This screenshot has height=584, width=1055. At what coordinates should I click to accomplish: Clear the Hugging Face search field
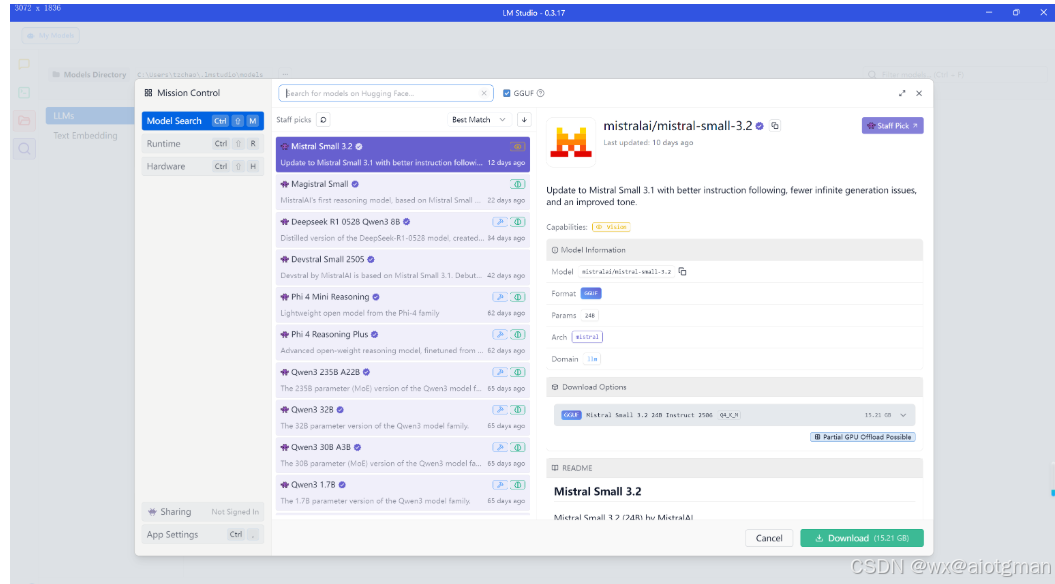(484, 94)
